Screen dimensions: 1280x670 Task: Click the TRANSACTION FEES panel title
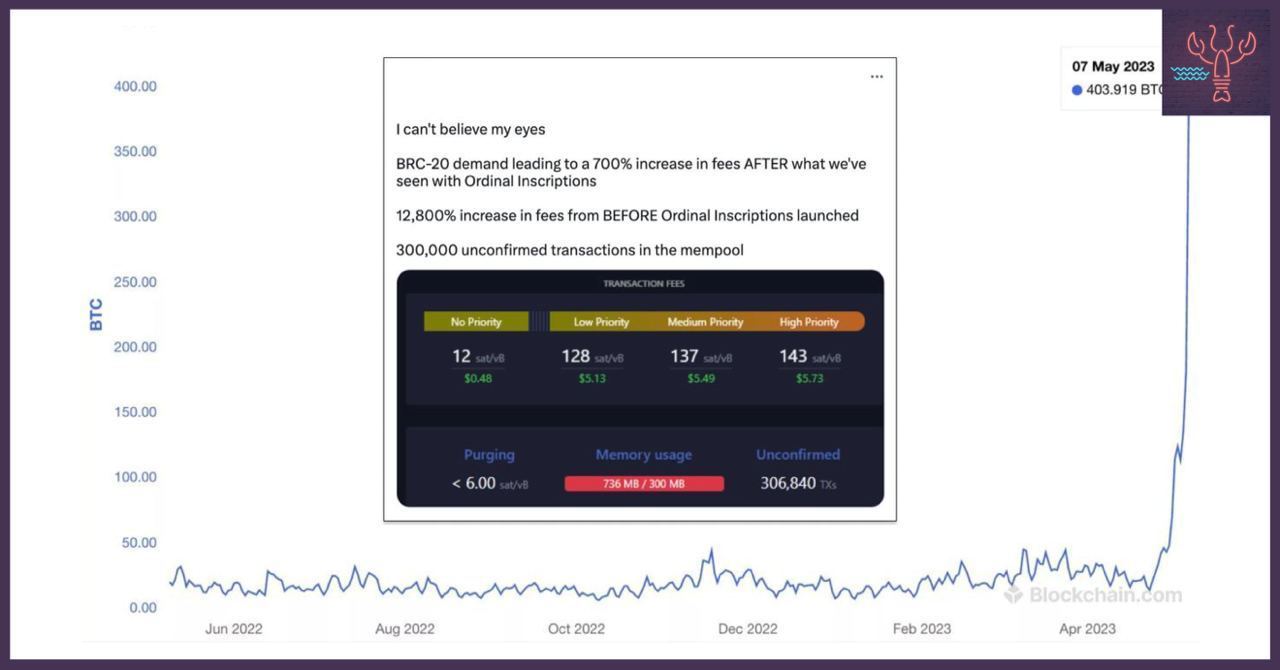click(644, 284)
